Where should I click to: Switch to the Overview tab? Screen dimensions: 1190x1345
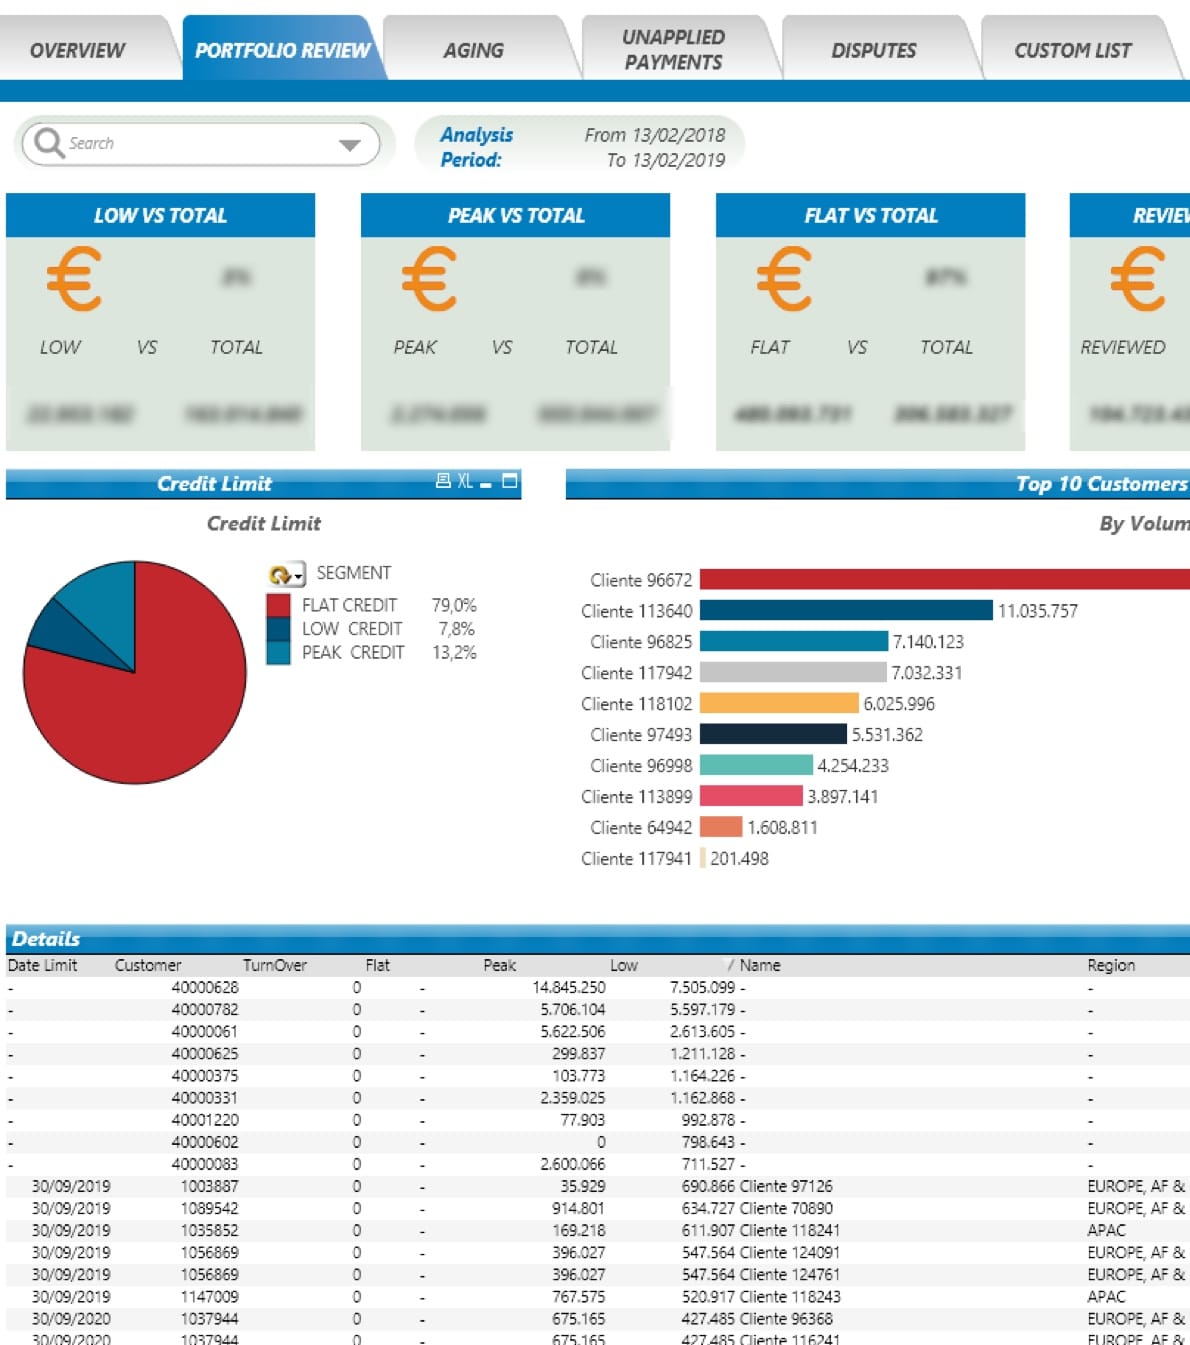(77, 50)
